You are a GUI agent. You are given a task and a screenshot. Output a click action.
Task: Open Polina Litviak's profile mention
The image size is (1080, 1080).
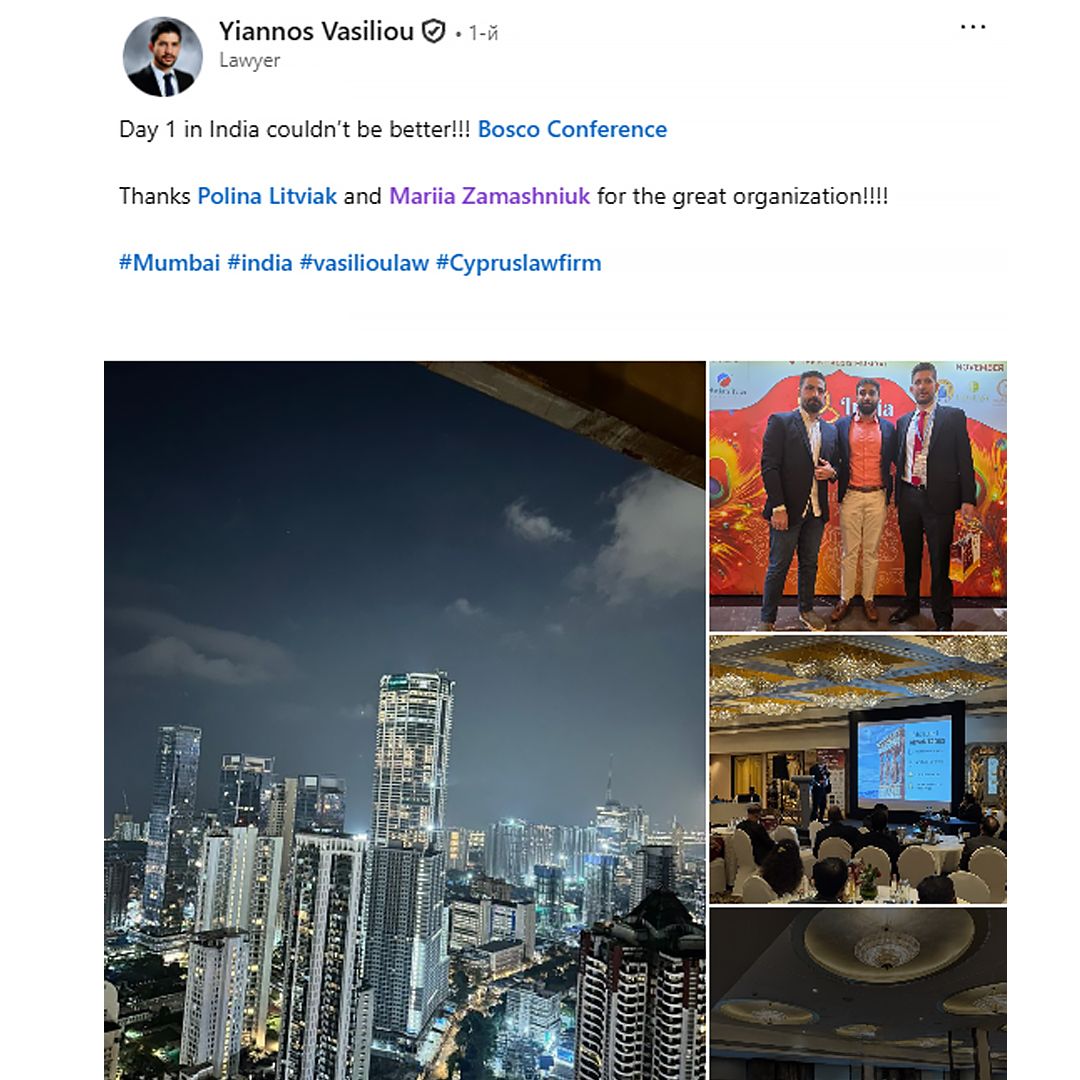pyautogui.click(x=267, y=196)
